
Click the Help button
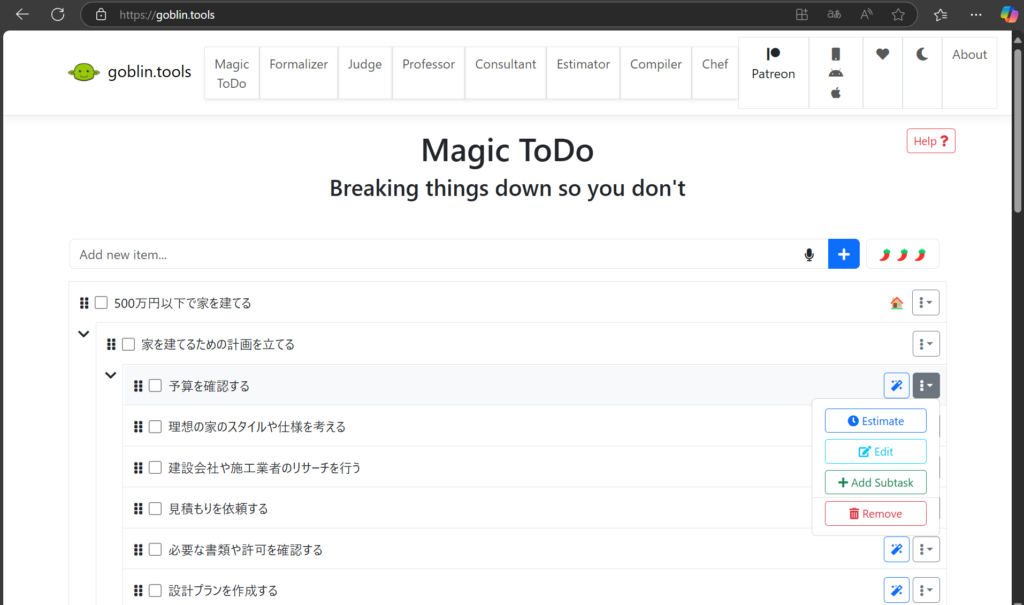pyautogui.click(x=930, y=141)
